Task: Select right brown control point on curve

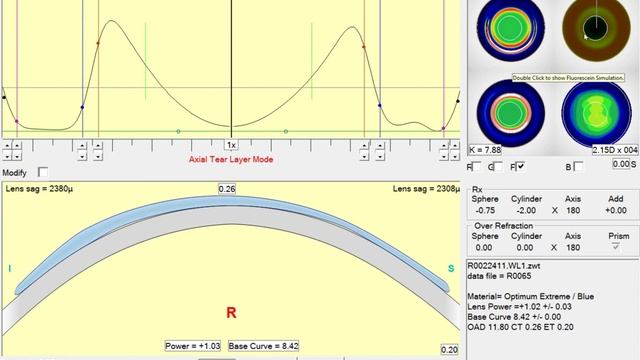Action: (364, 47)
